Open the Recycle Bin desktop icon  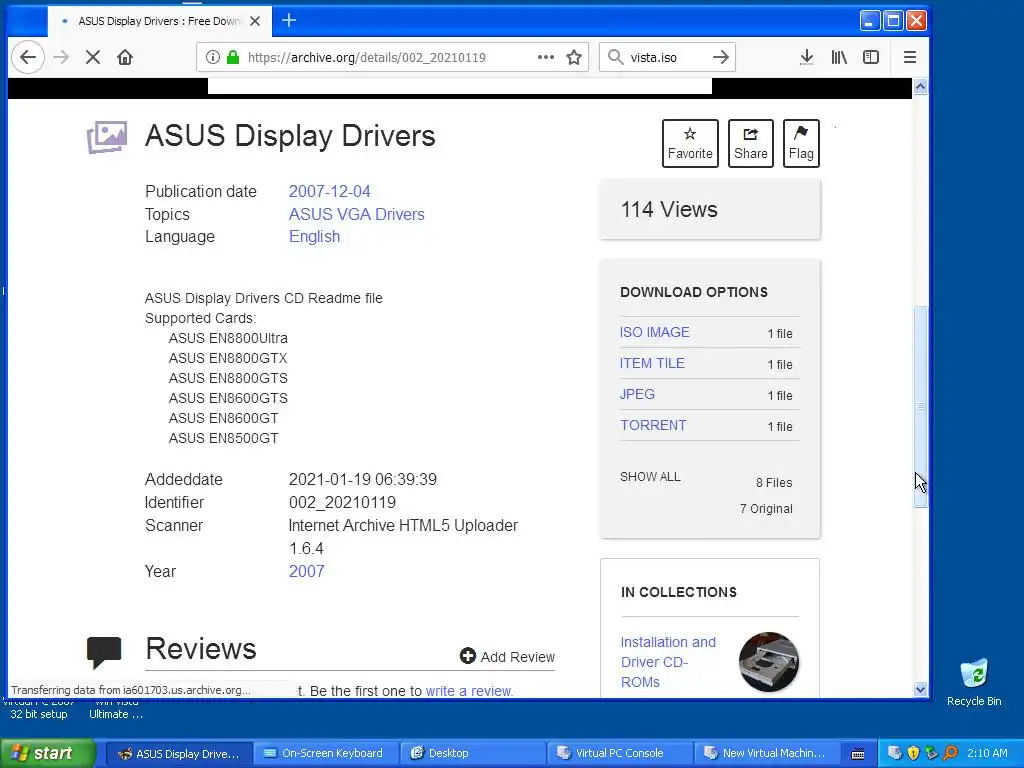click(x=974, y=682)
